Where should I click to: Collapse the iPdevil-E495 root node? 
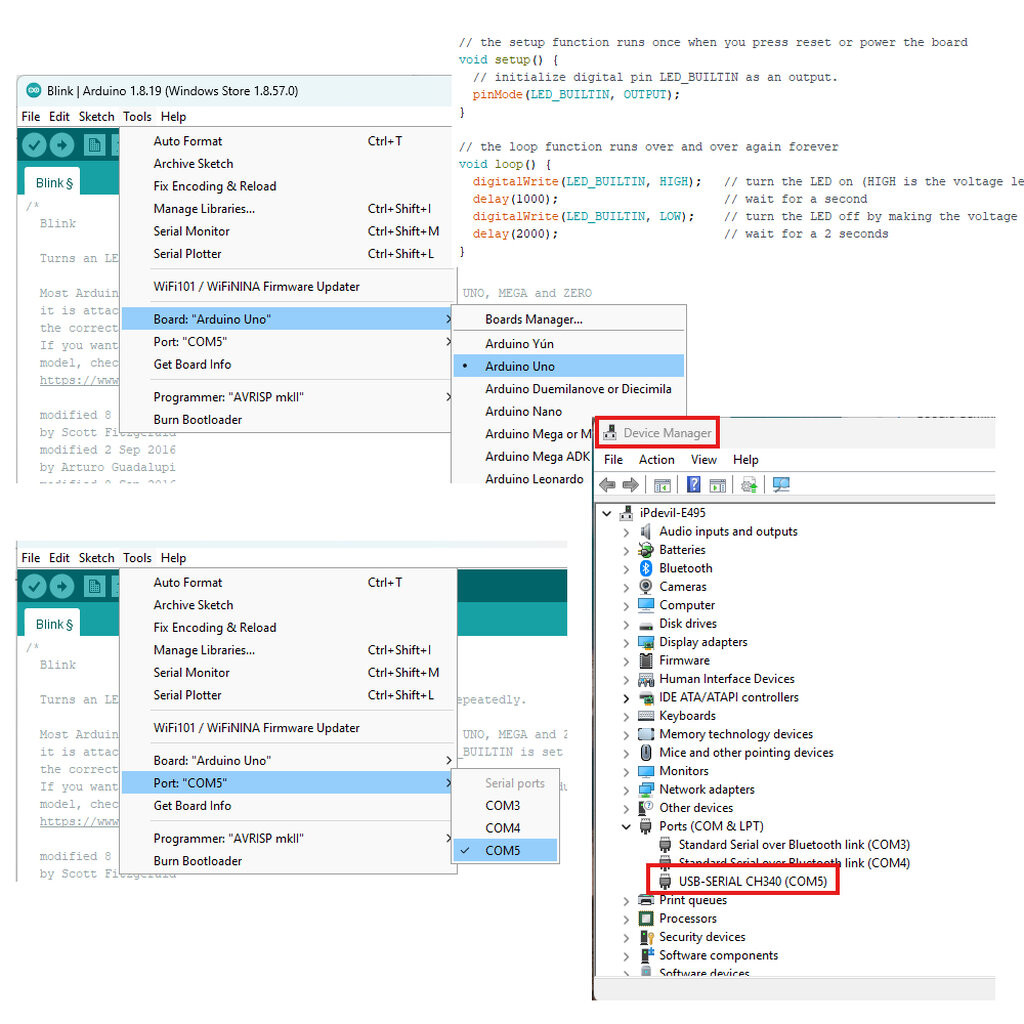[x=607, y=513]
